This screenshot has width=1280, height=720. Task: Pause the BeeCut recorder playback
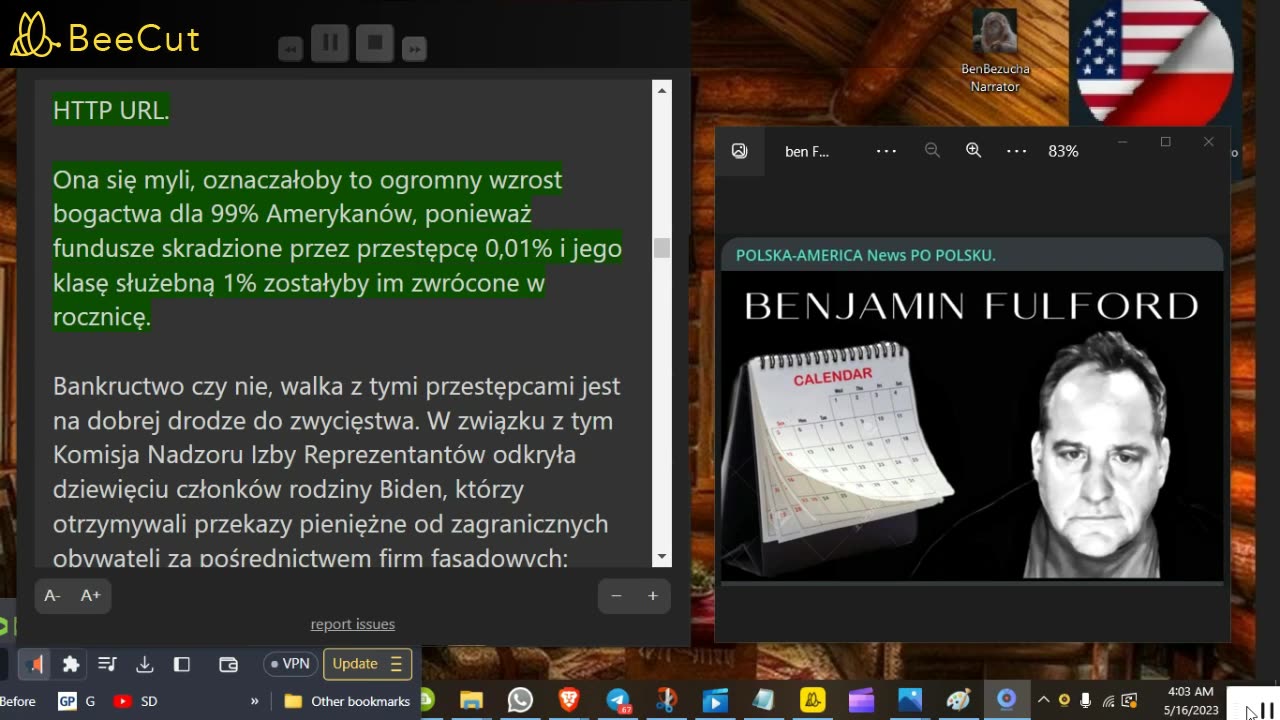(x=330, y=42)
